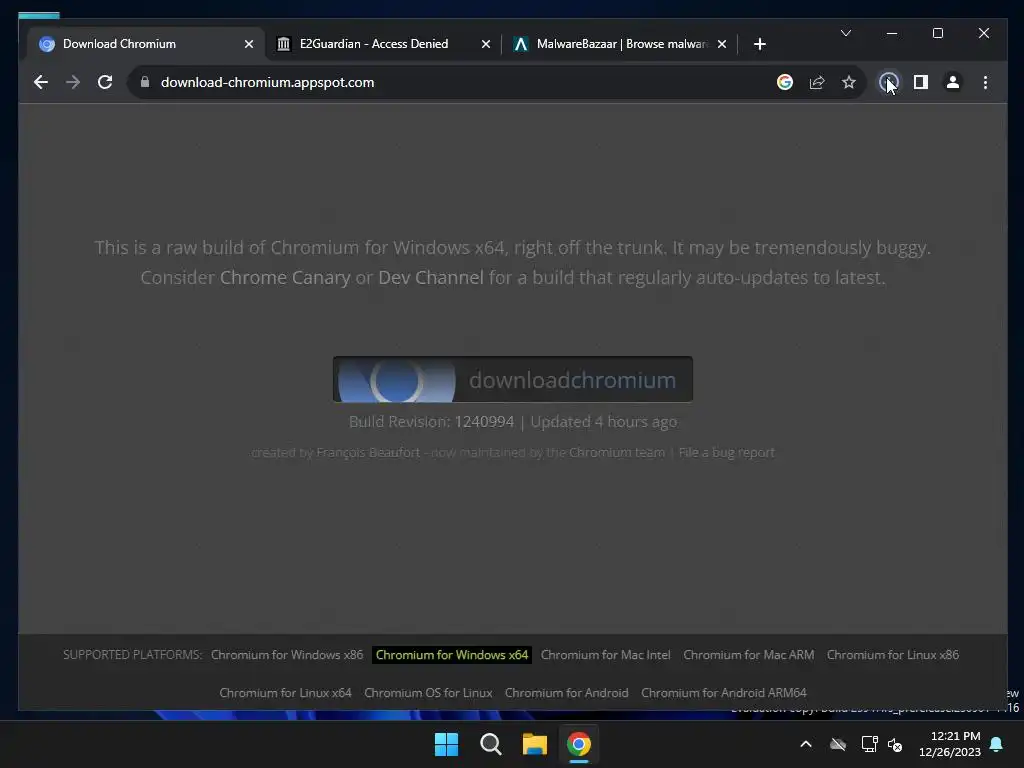Go back to the previous page
The image size is (1024, 768).
pos(40,82)
